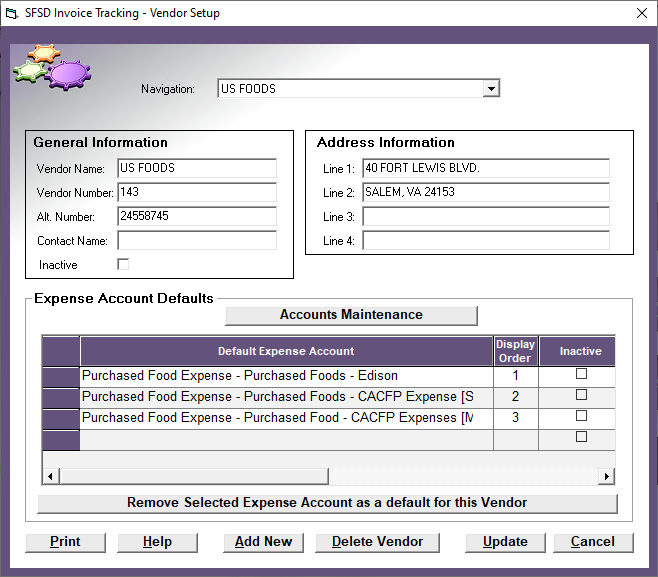Click the Add New button

263,542
